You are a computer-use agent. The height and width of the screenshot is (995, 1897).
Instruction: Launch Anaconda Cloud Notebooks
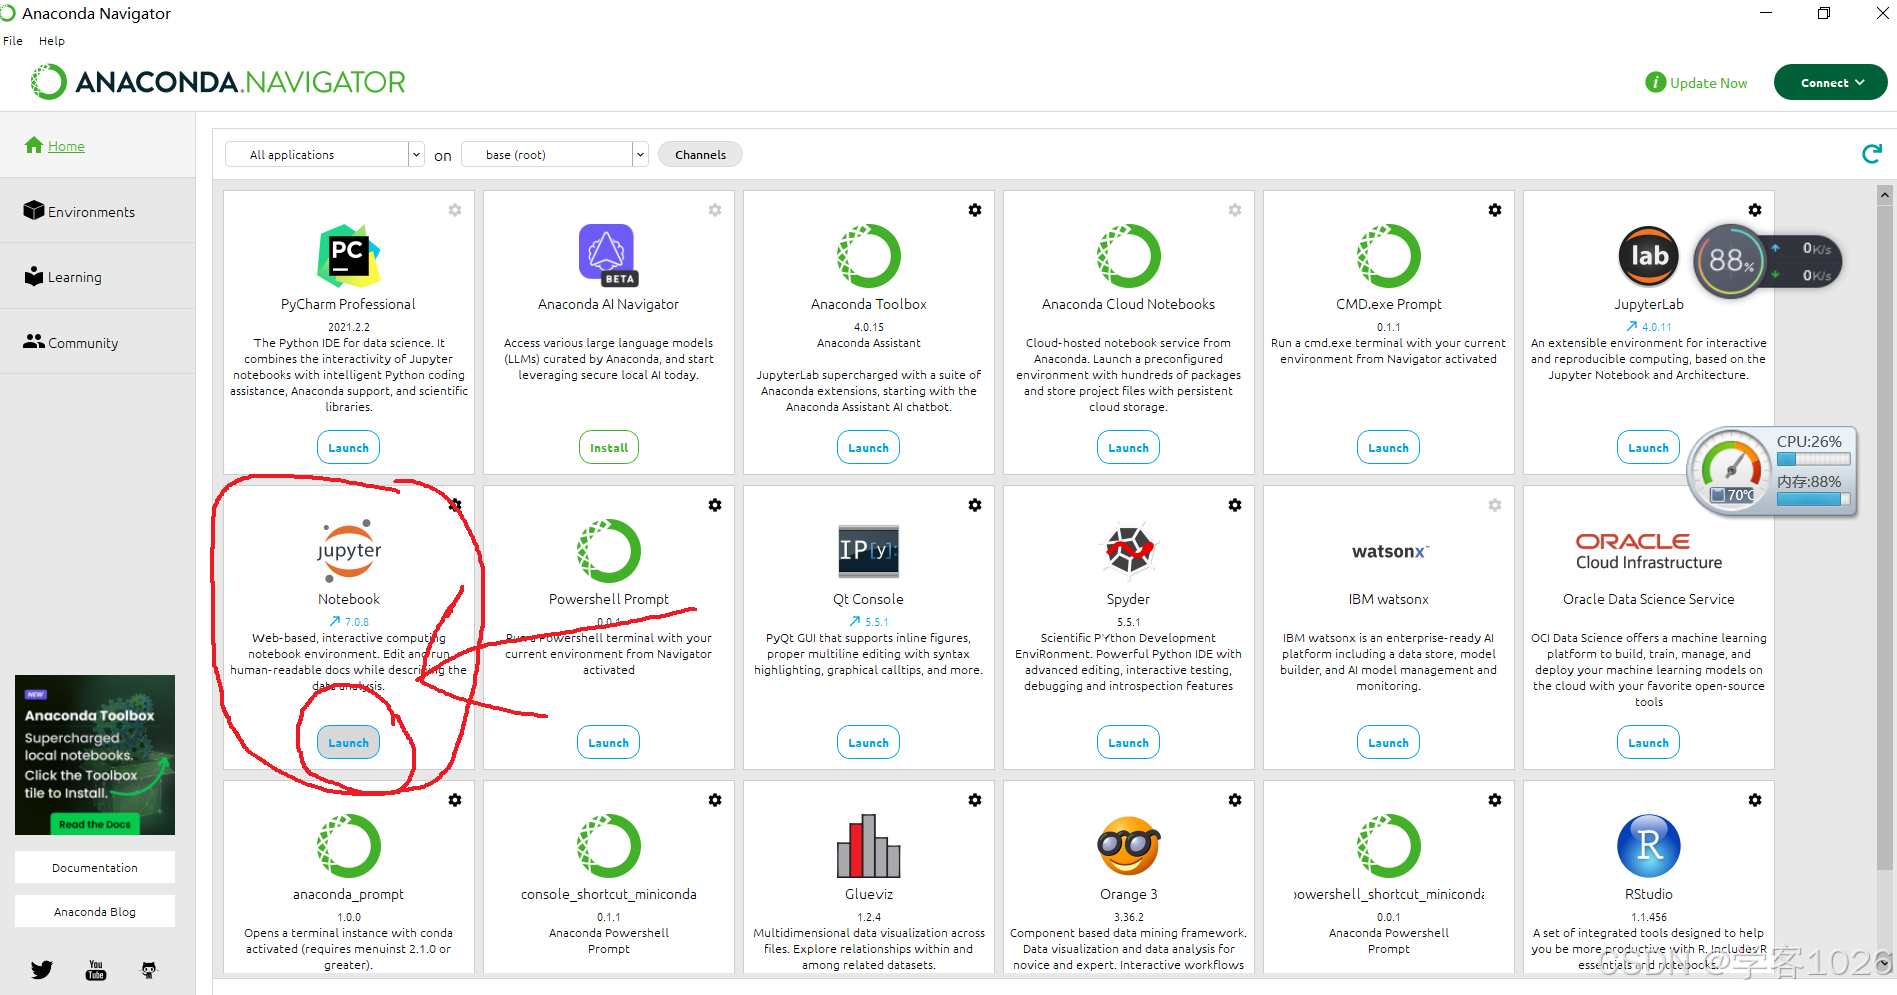(x=1128, y=448)
